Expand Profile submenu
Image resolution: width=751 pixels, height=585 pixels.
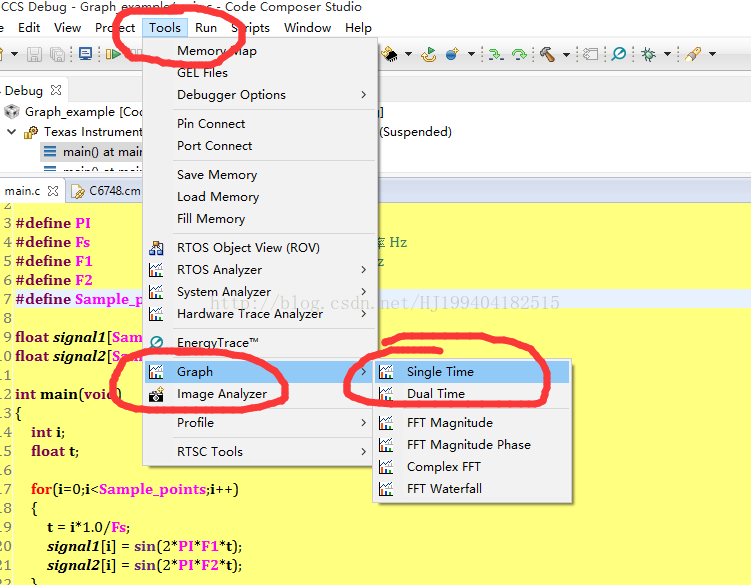click(260, 423)
